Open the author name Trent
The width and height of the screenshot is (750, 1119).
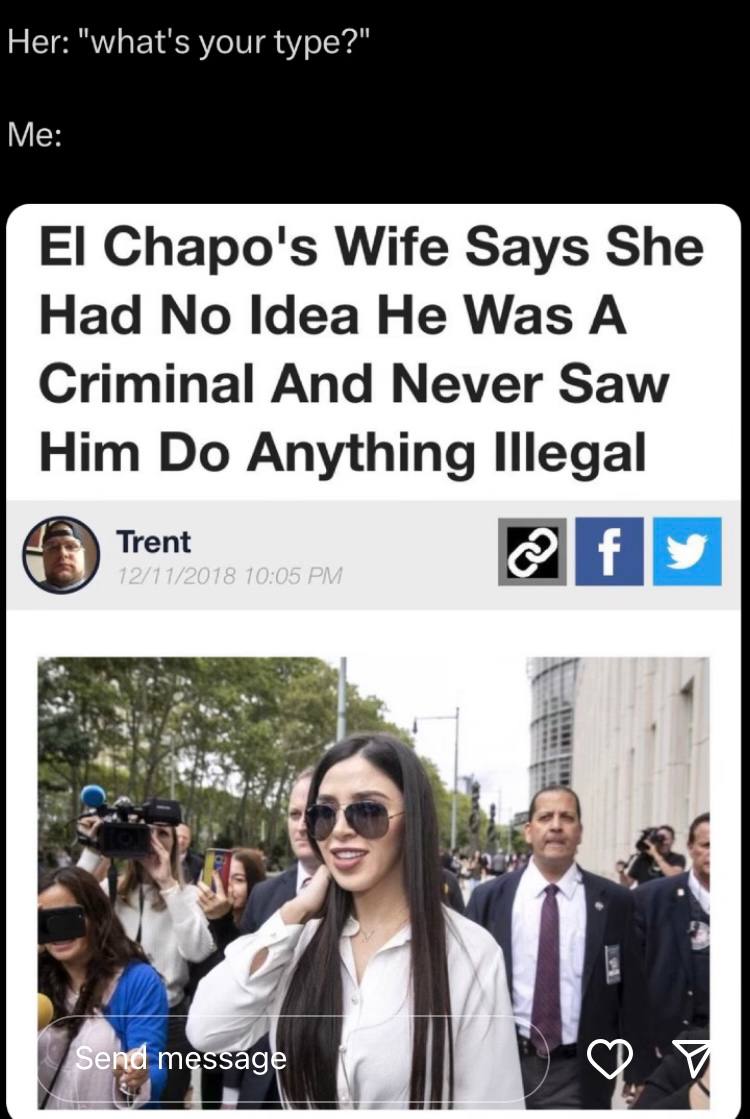tap(153, 542)
